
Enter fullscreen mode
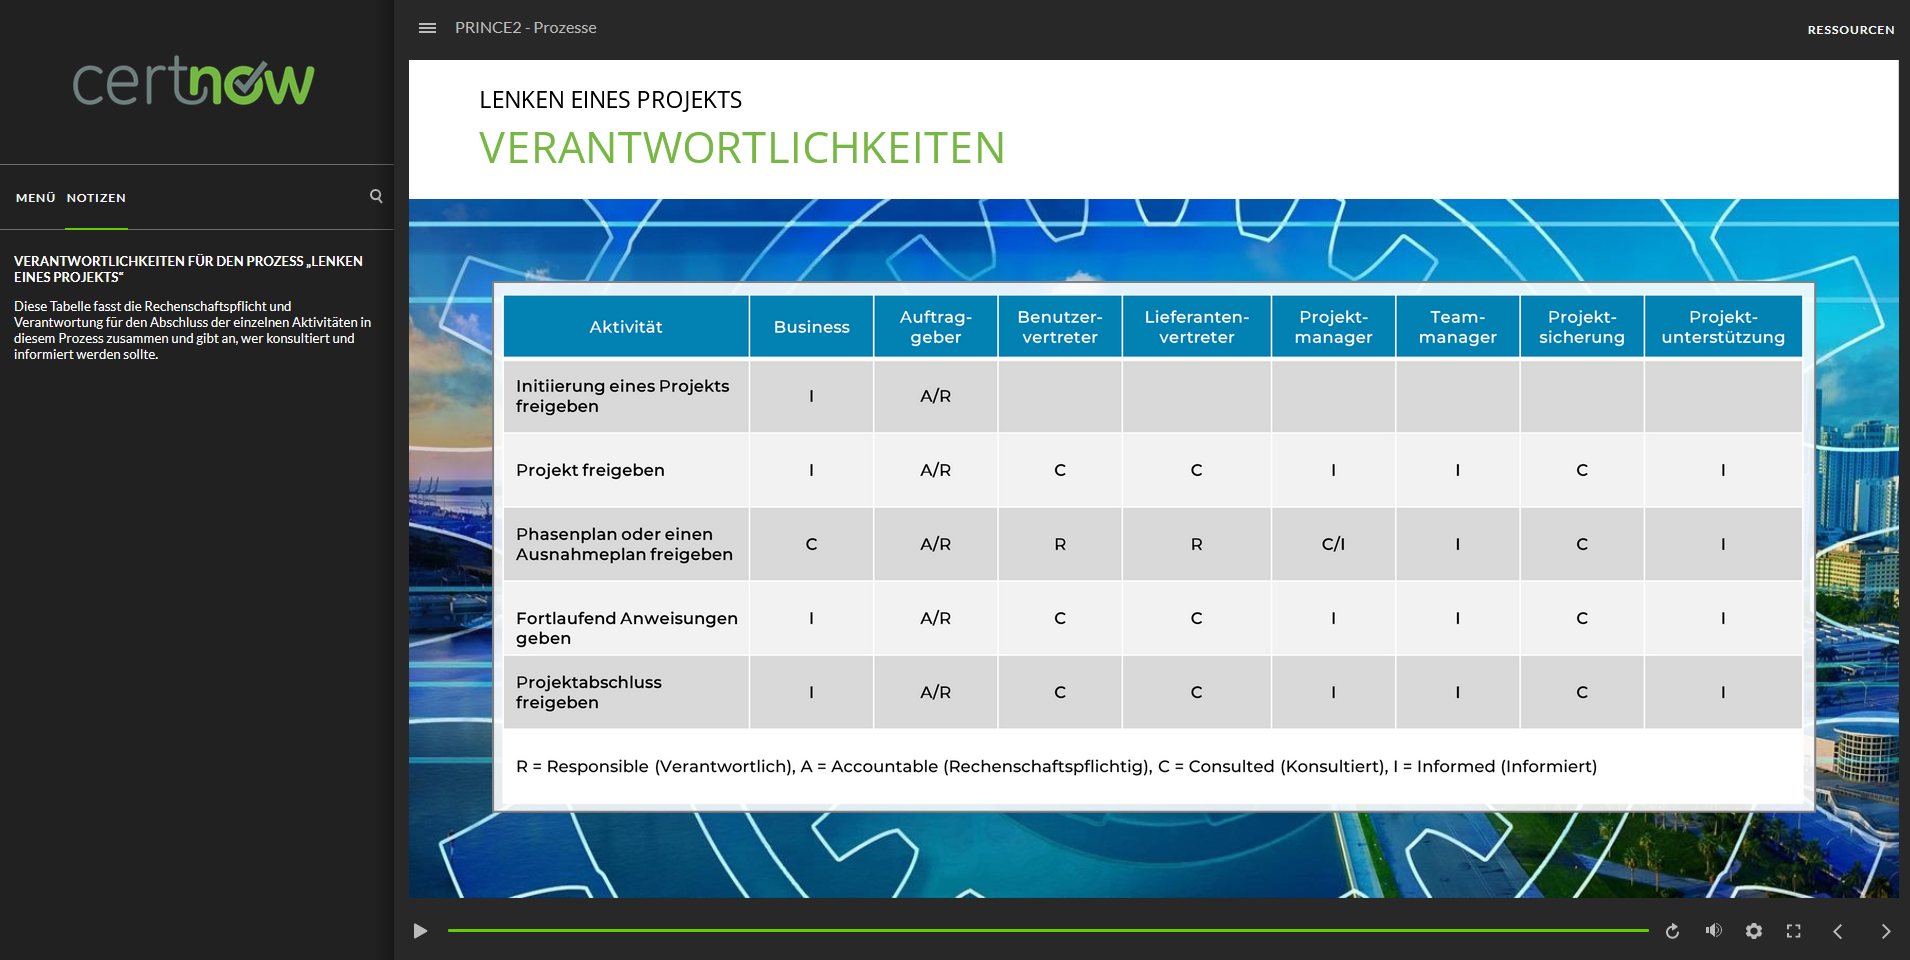click(x=1794, y=931)
